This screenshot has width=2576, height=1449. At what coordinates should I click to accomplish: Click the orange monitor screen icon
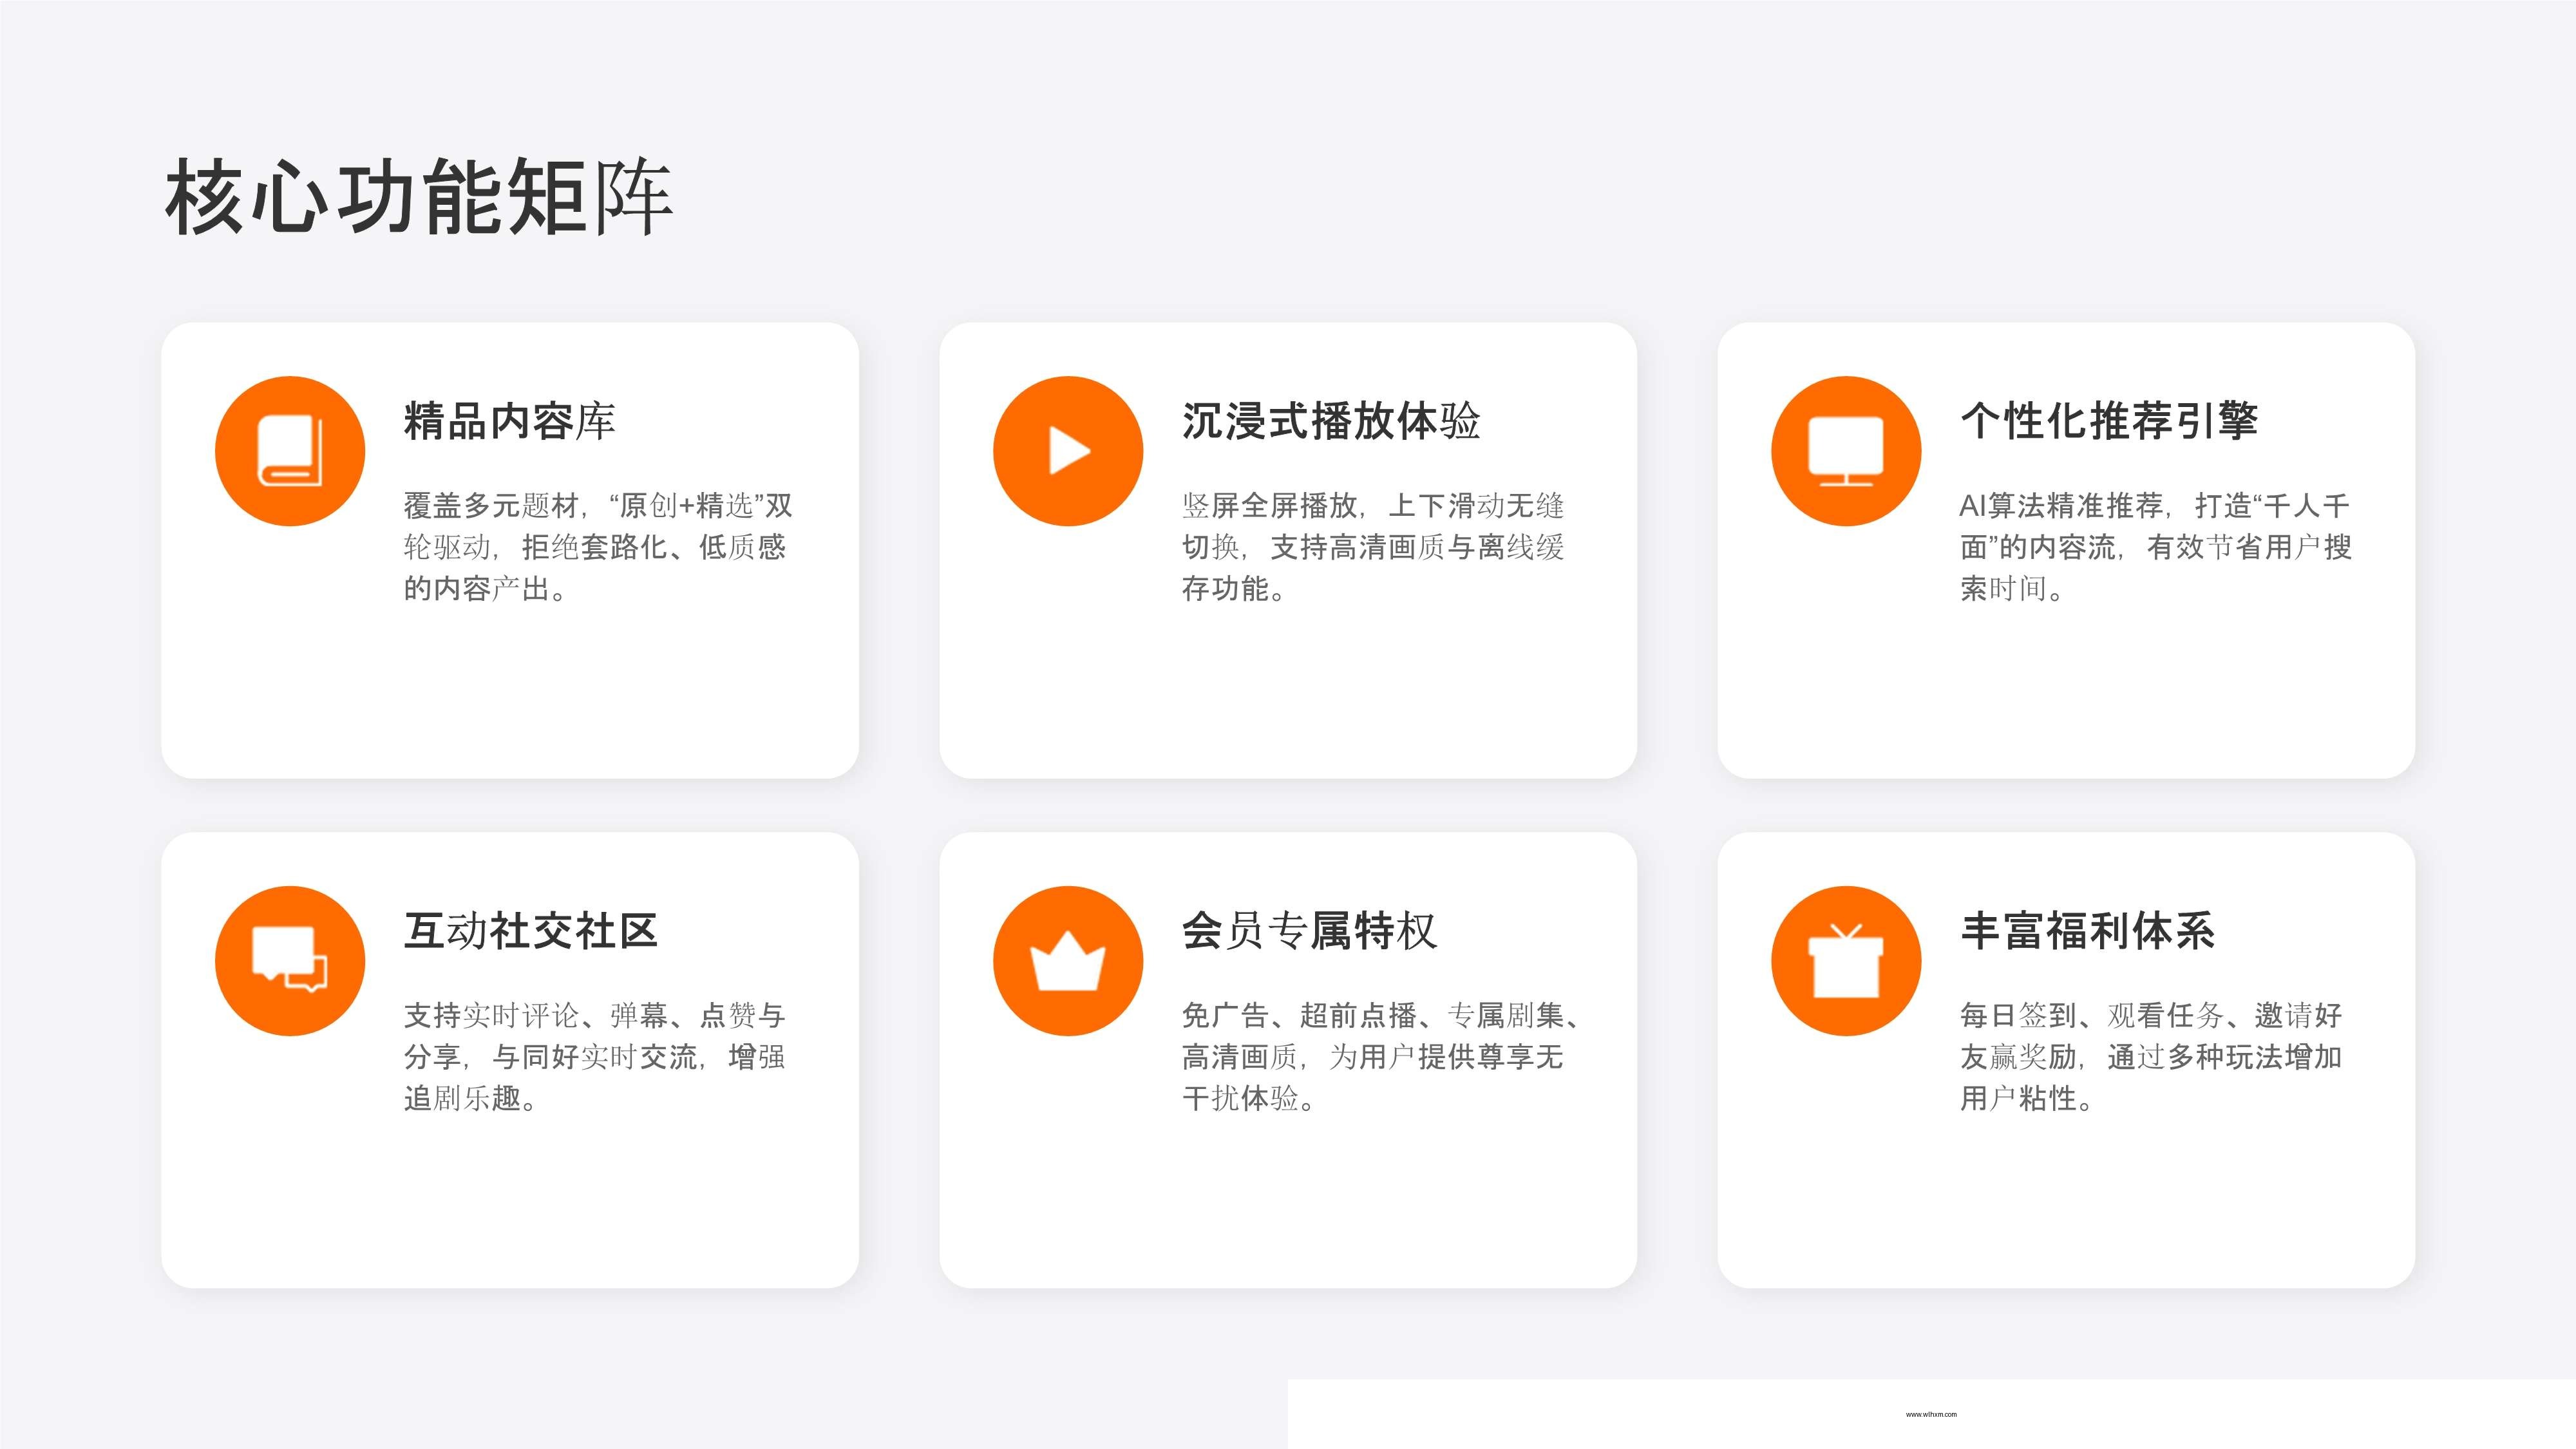pyautogui.click(x=1846, y=451)
